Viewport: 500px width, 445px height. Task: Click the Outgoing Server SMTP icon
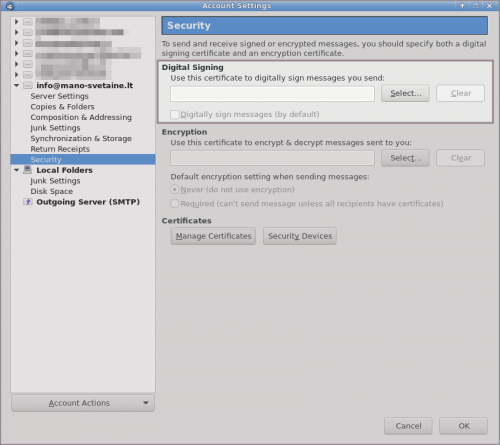[x=28, y=202]
